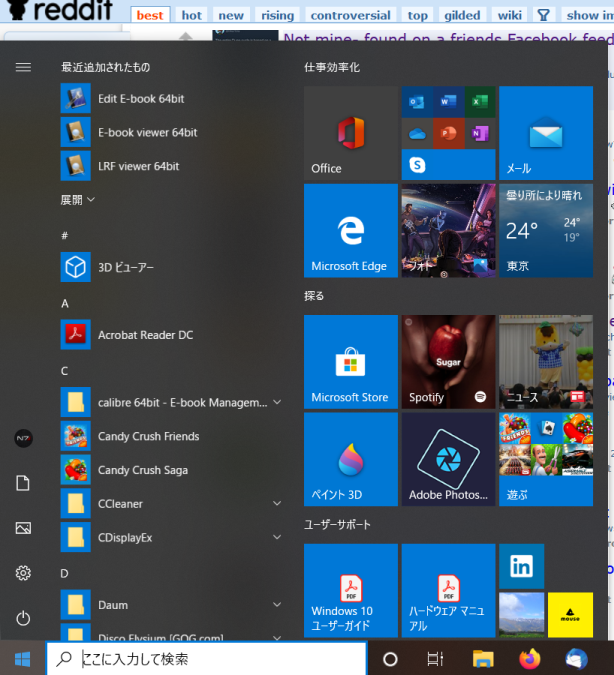The image size is (614, 675).
Task: Switch to Reddit's hot tab
Action: pyautogui.click(x=191, y=15)
